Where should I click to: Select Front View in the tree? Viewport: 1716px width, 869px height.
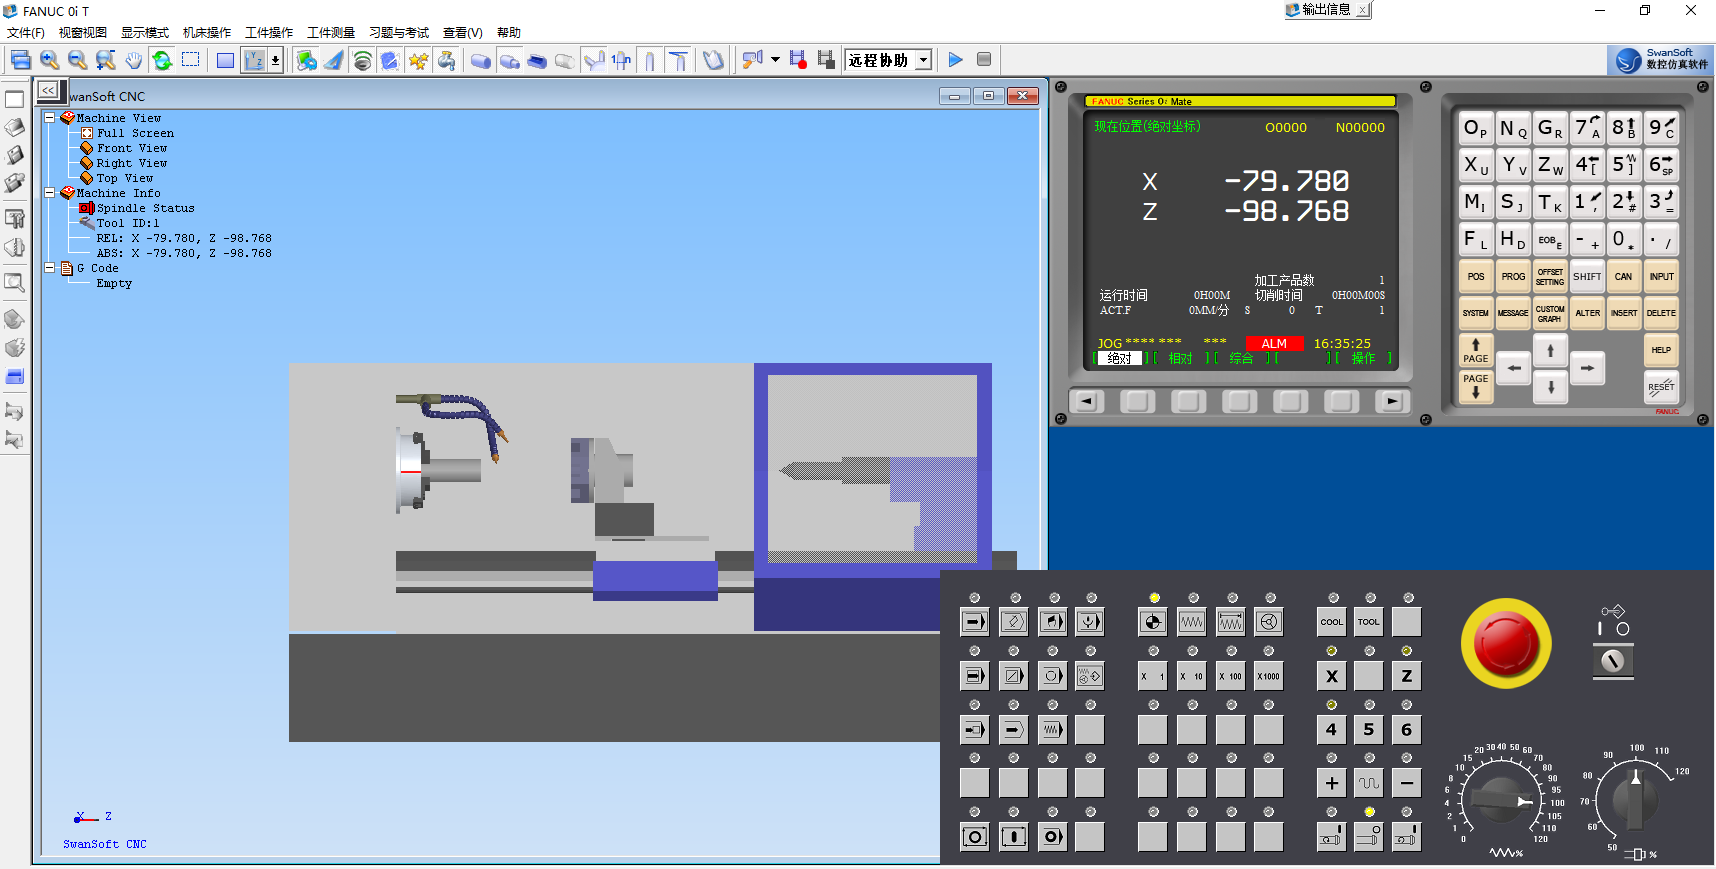[x=132, y=148]
